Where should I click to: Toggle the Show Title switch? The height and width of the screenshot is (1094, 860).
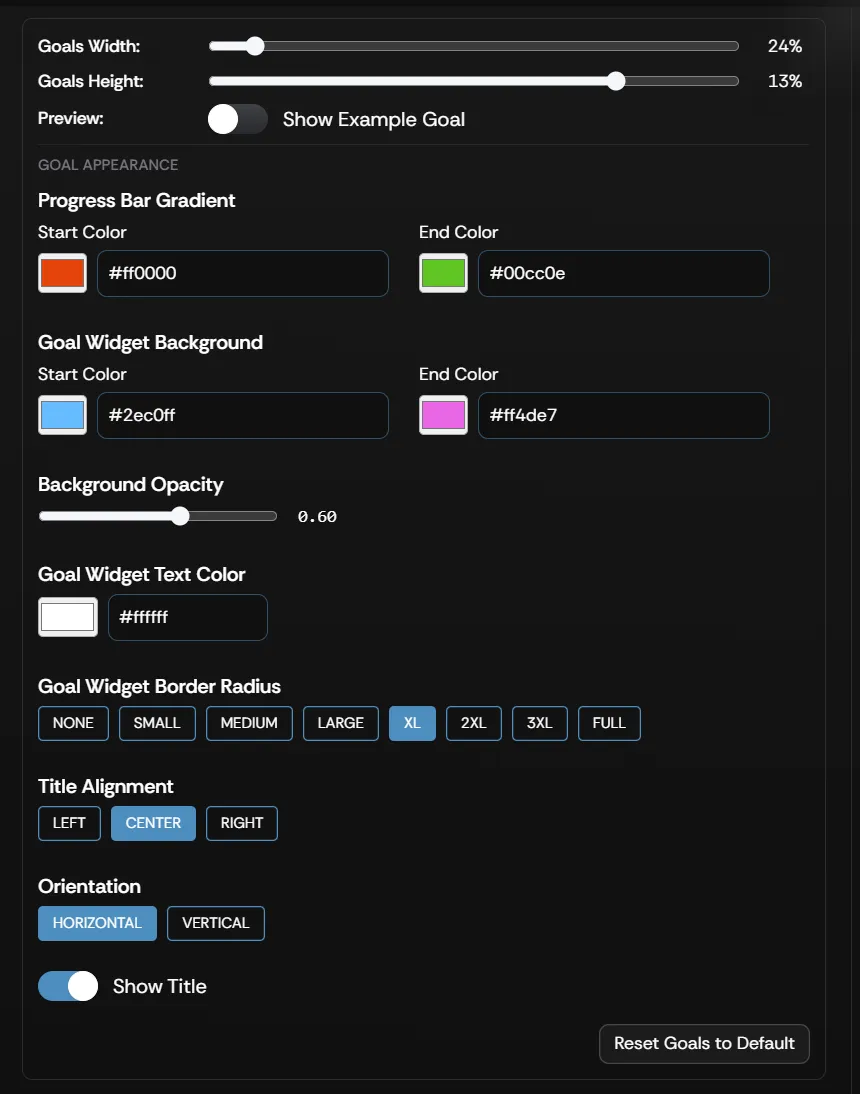pyautogui.click(x=68, y=986)
